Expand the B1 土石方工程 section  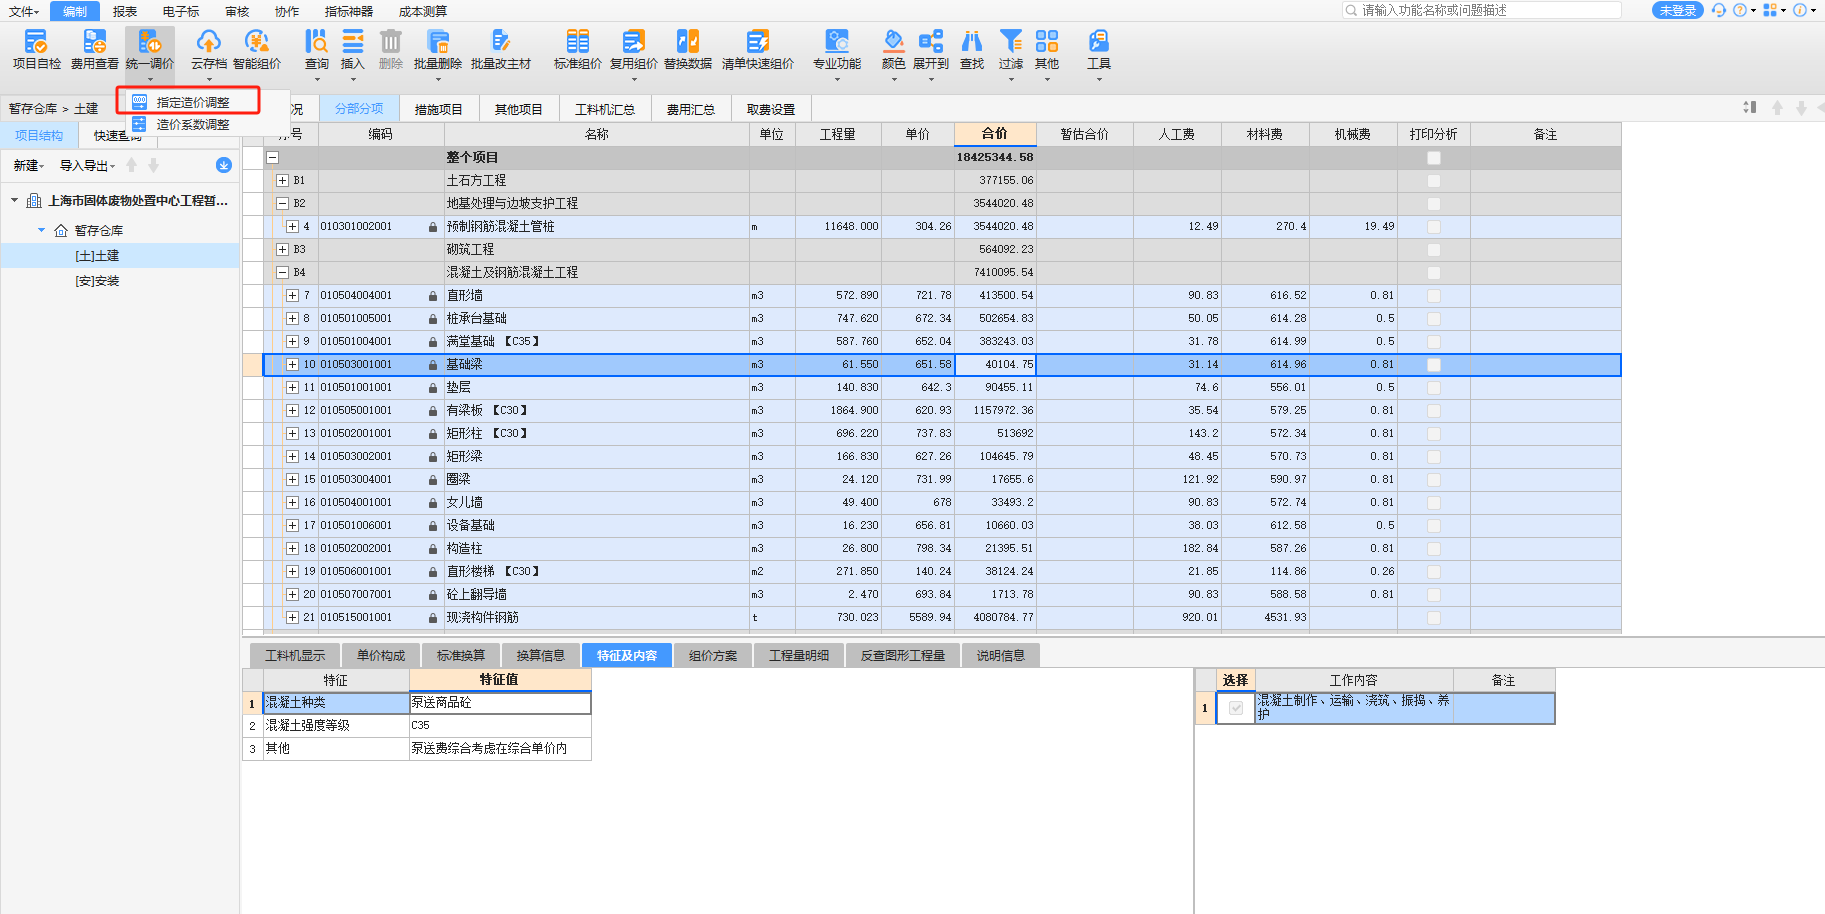pos(282,181)
